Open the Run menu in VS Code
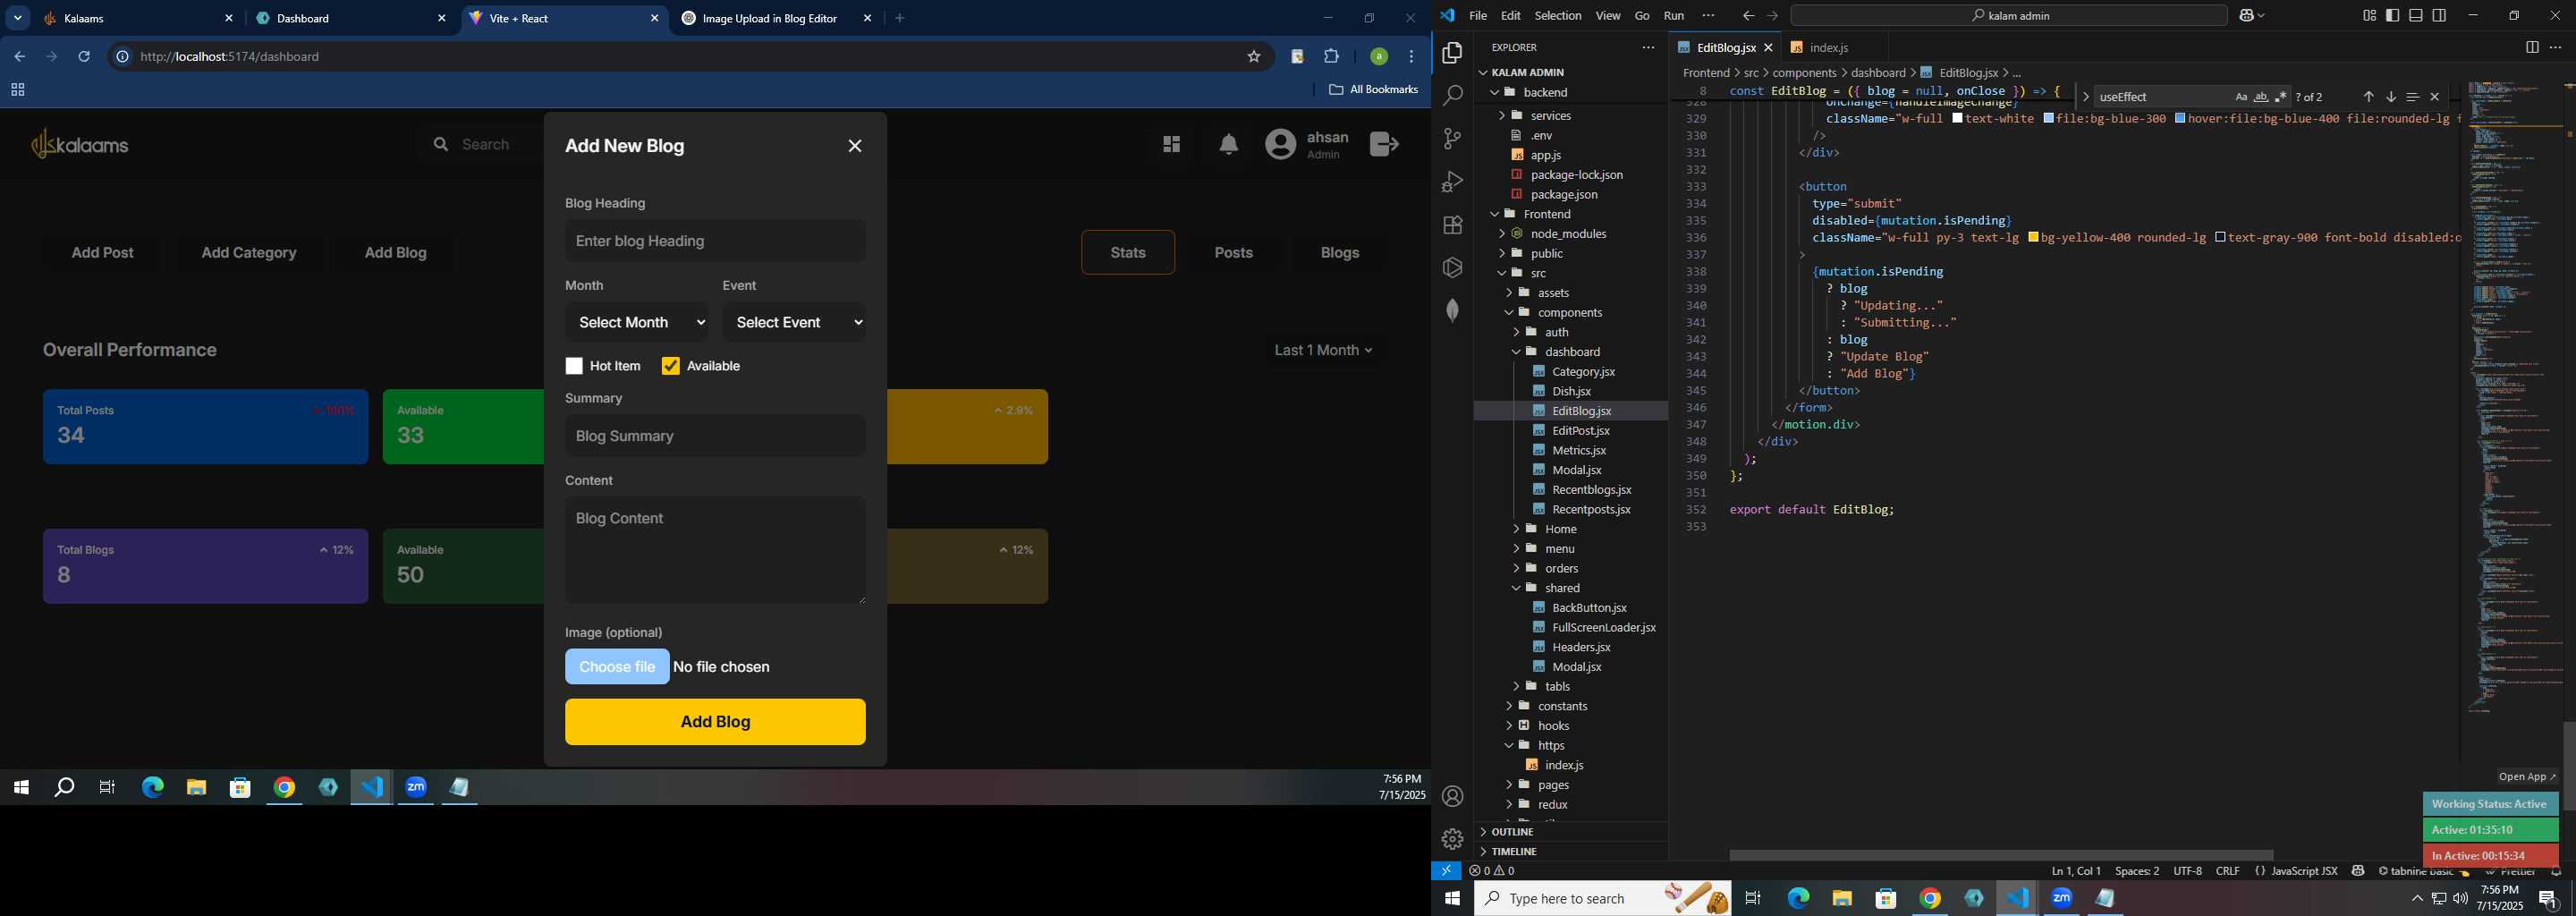2576x916 pixels. click(x=1674, y=16)
